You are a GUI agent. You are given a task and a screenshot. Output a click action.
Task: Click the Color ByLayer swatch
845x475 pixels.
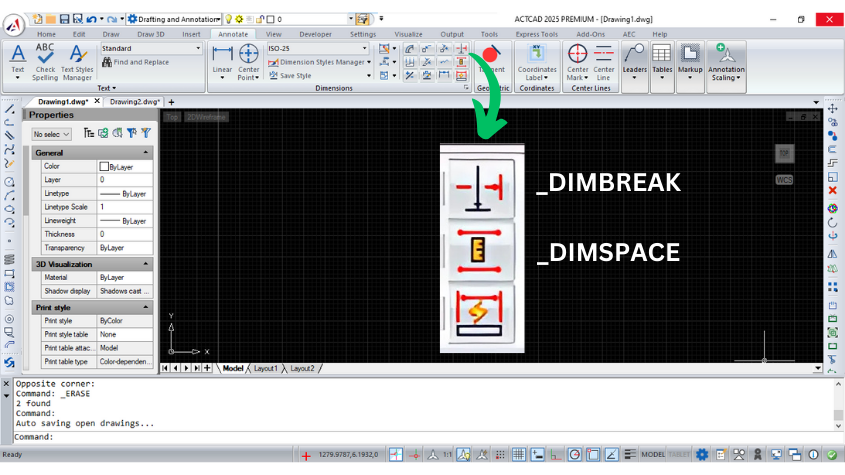(x=104, y=167)
